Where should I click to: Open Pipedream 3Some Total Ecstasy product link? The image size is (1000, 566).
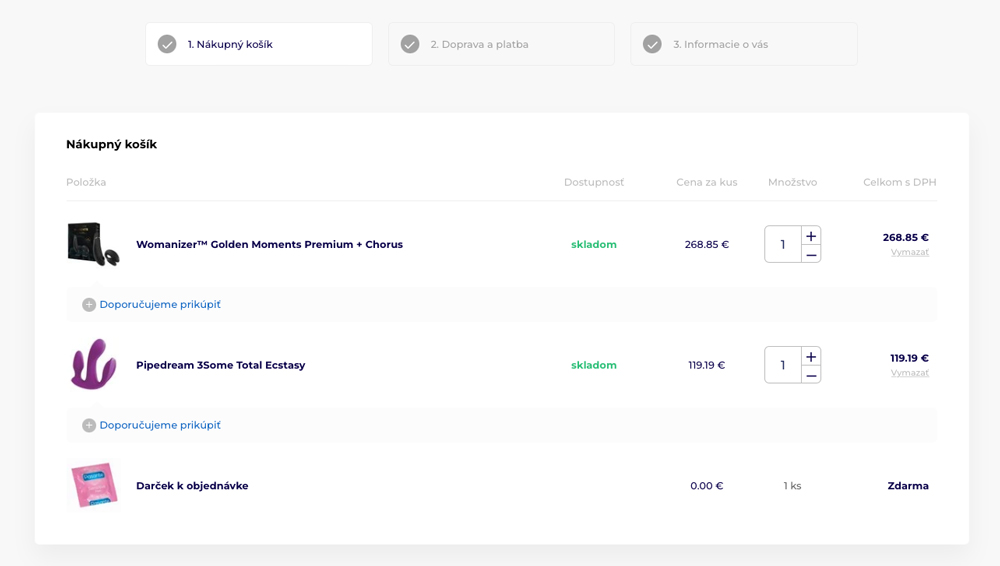point(221,365)
